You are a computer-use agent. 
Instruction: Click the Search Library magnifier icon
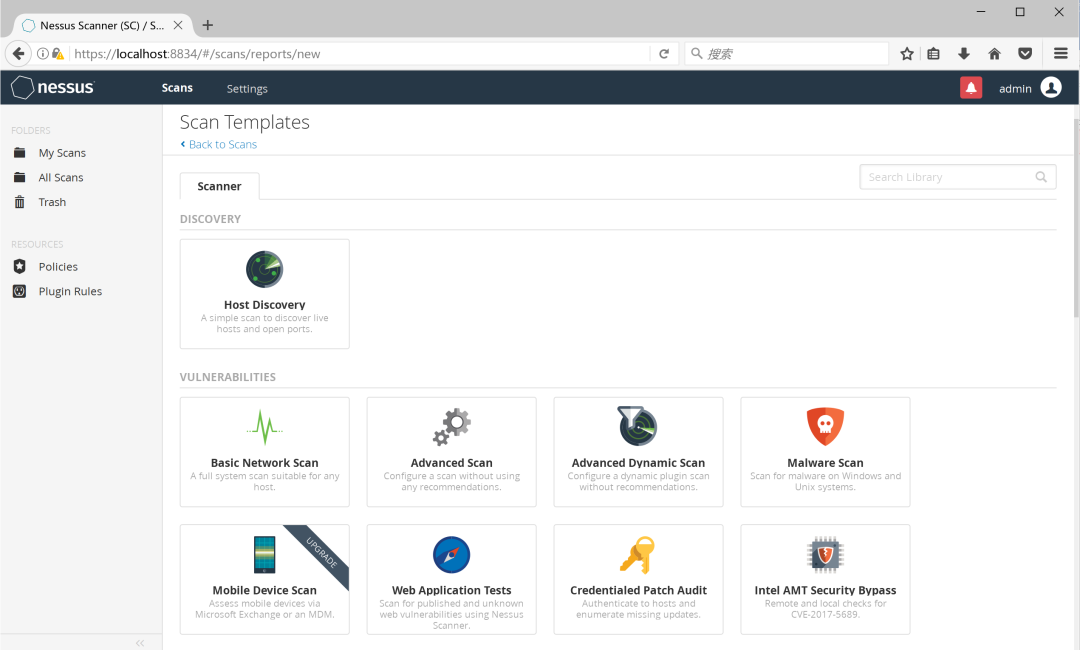coord(1041,177)
